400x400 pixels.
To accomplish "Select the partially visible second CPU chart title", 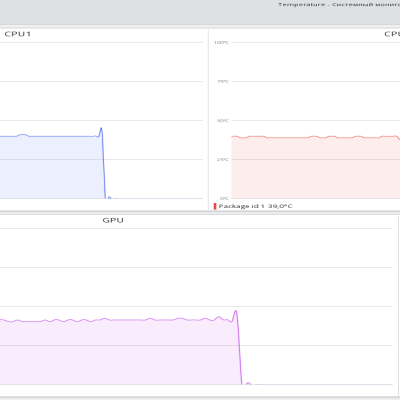I will (x=392, y=34).
